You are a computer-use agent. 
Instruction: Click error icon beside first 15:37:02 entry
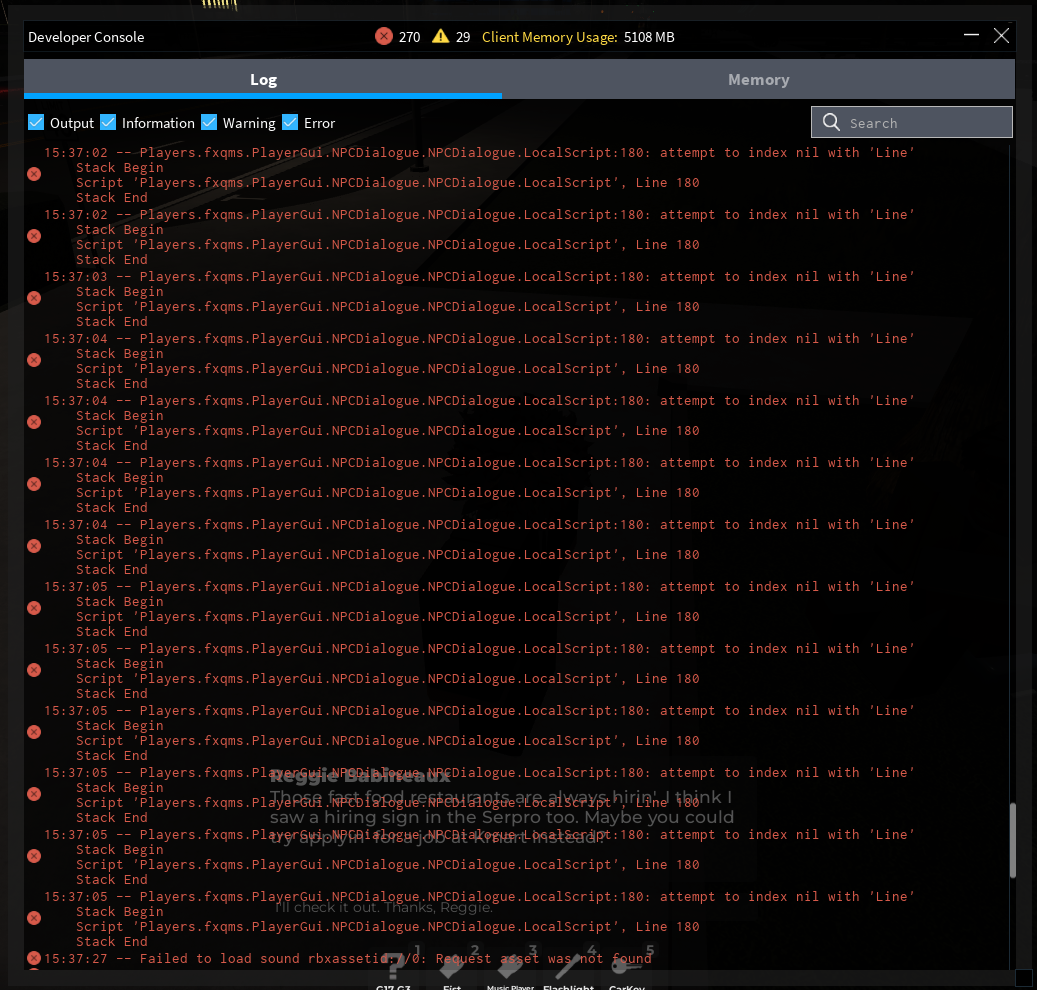(x=34, y=174)
